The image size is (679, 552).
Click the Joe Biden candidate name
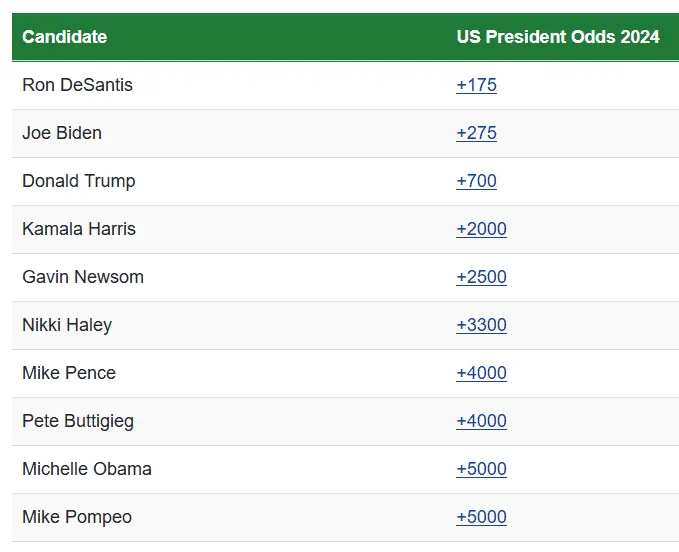click(x=62, y=133)
